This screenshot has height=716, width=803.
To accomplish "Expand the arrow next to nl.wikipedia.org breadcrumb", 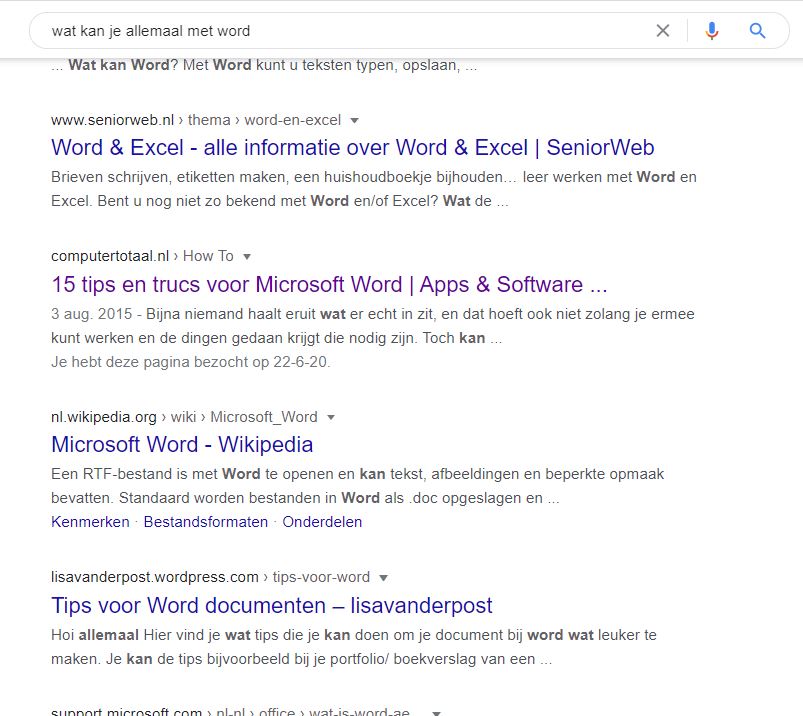I will [331, 417].
